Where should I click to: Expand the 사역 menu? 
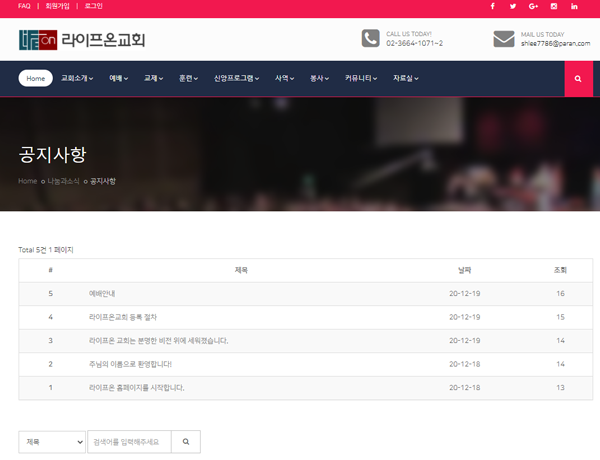pyautogui.click(x=284, y=78)
